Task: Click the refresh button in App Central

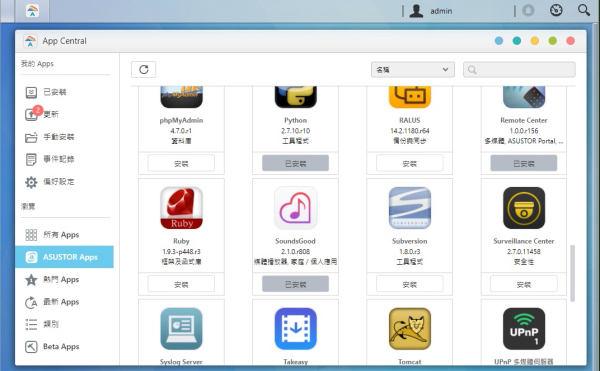Action: (x=143, y=70)
